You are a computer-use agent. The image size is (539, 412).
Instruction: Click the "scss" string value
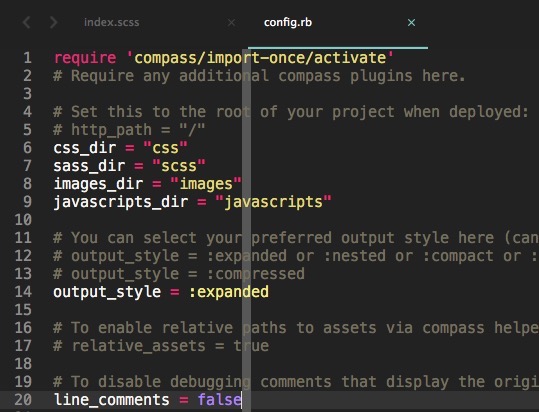tap(179, 166)
